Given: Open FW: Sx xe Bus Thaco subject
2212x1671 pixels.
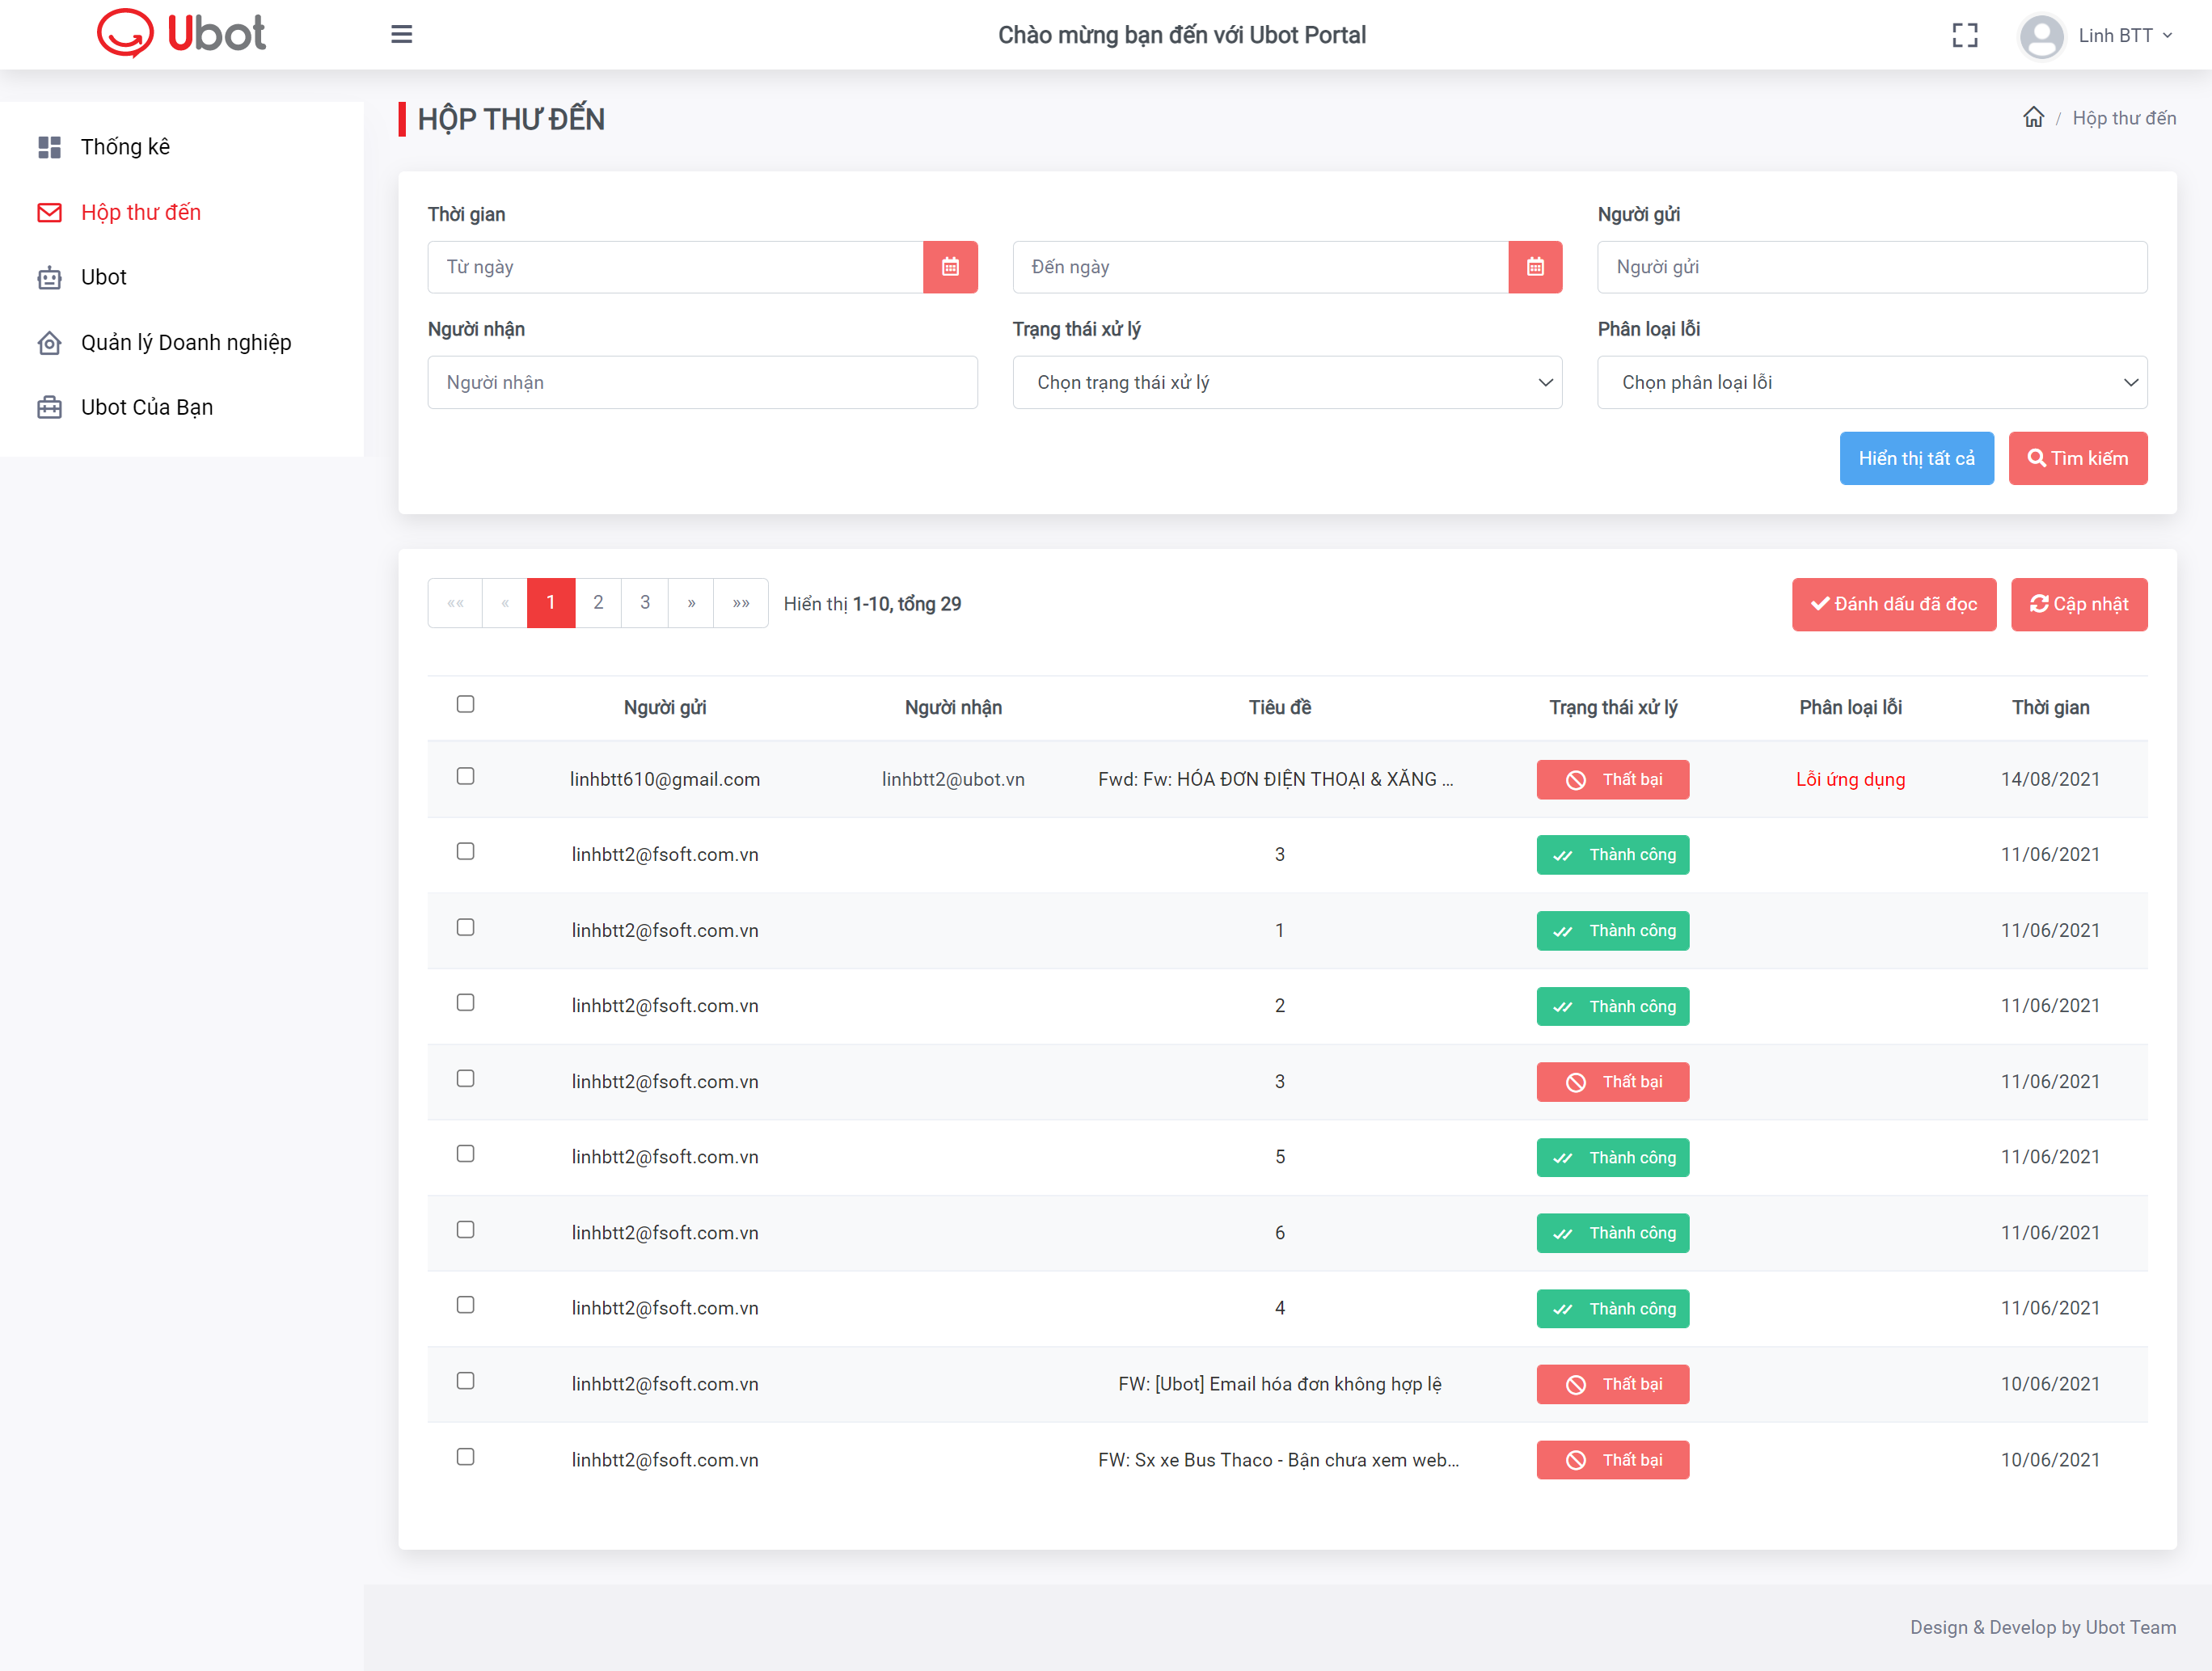Looking at the screenshot, I should (1278, 1460).
